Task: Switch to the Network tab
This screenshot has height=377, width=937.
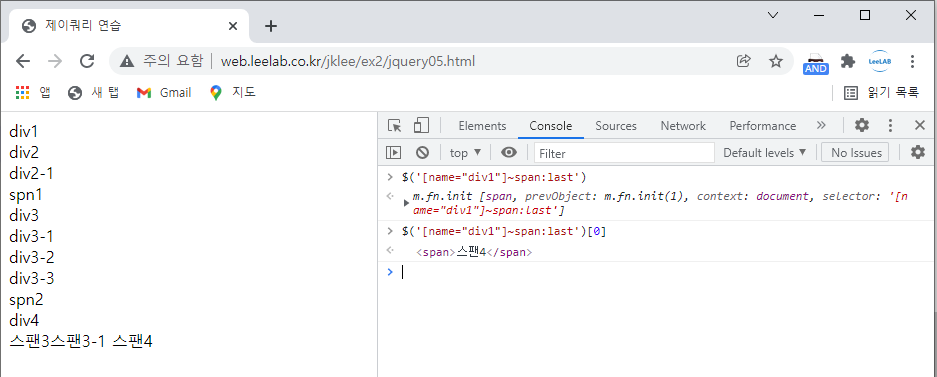Action: (683, 126)
